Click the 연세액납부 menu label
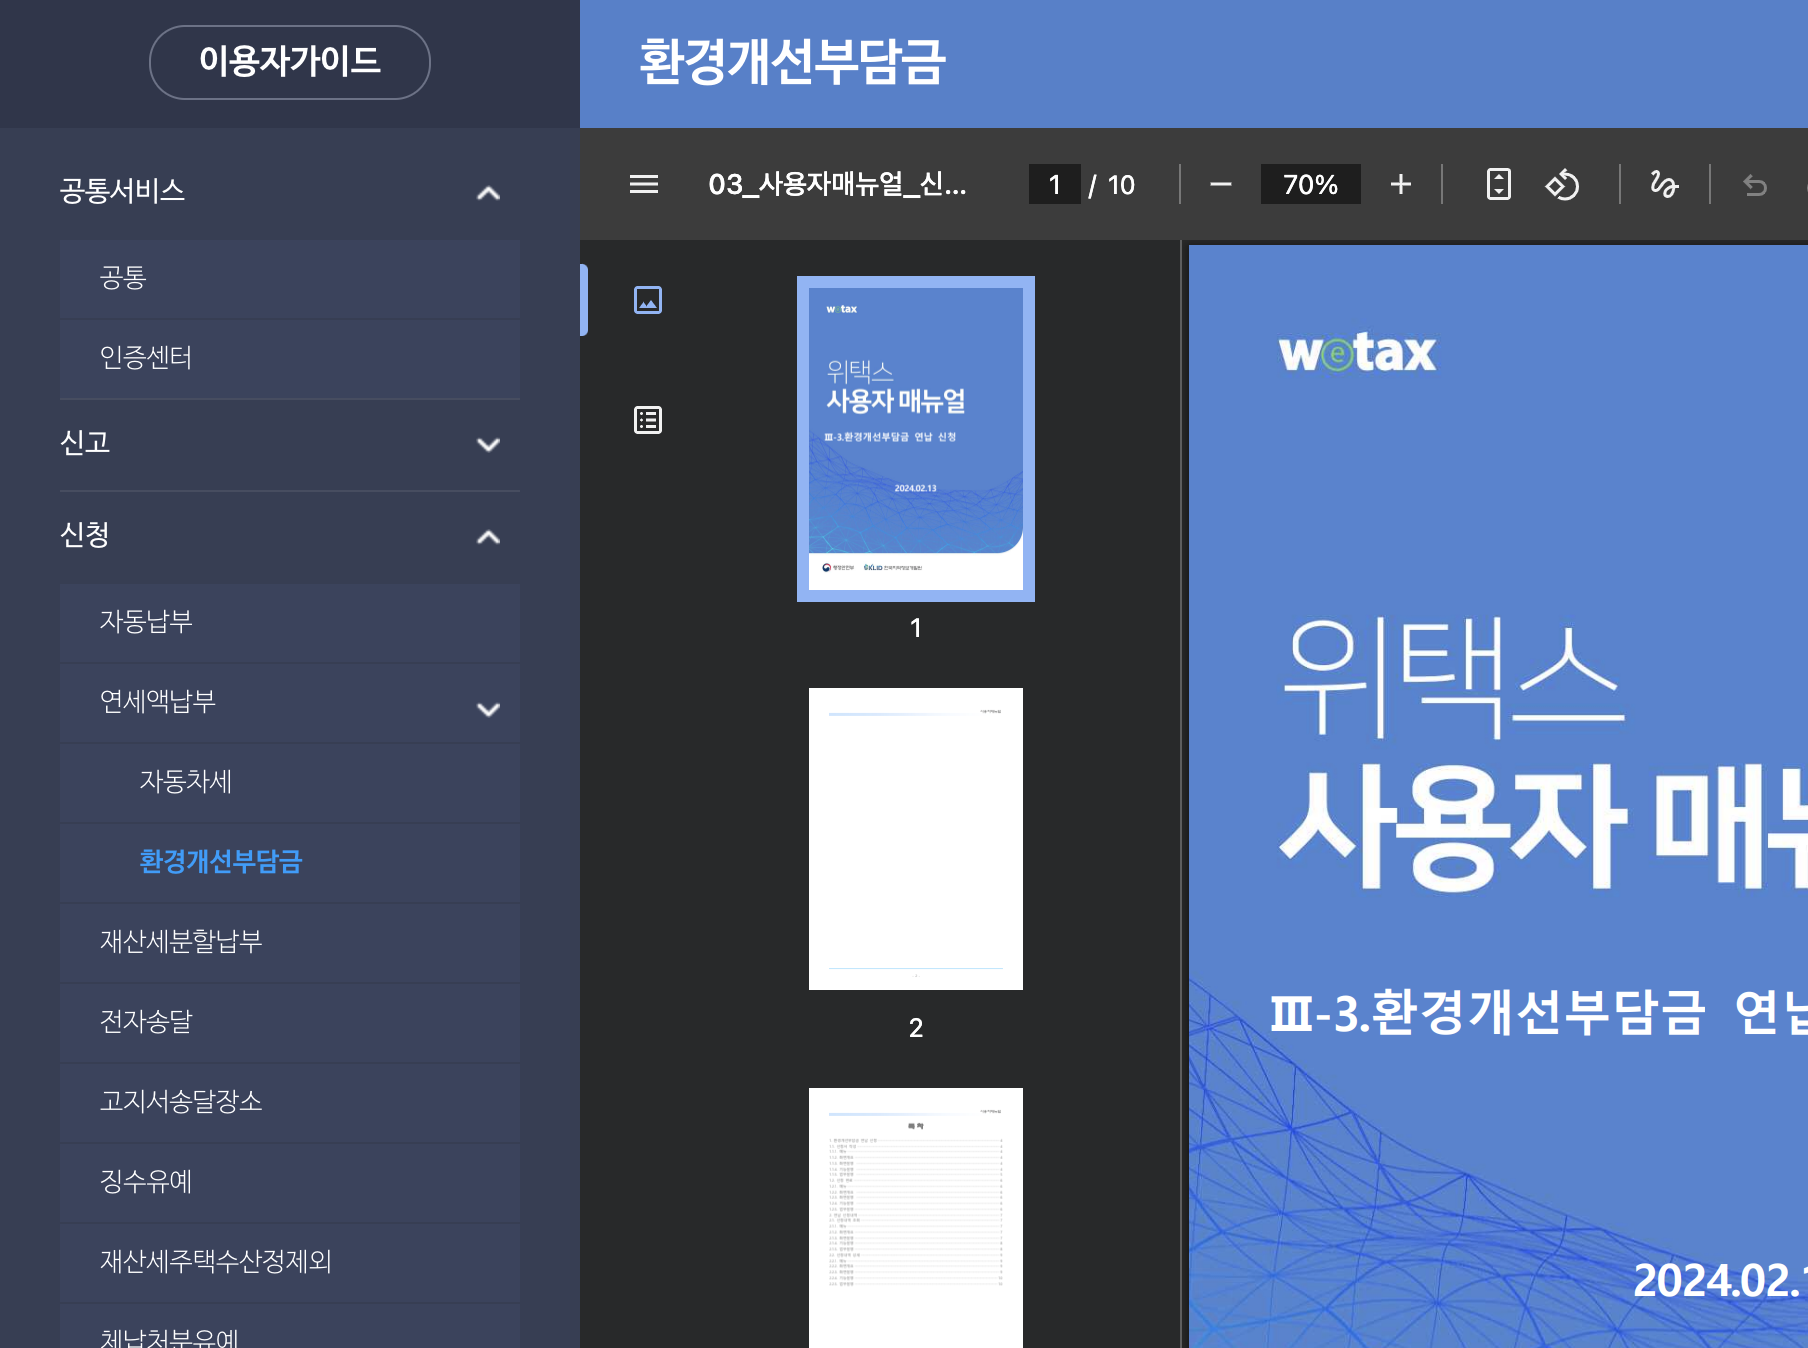Screen dimensions: 1808x1348 158,702
